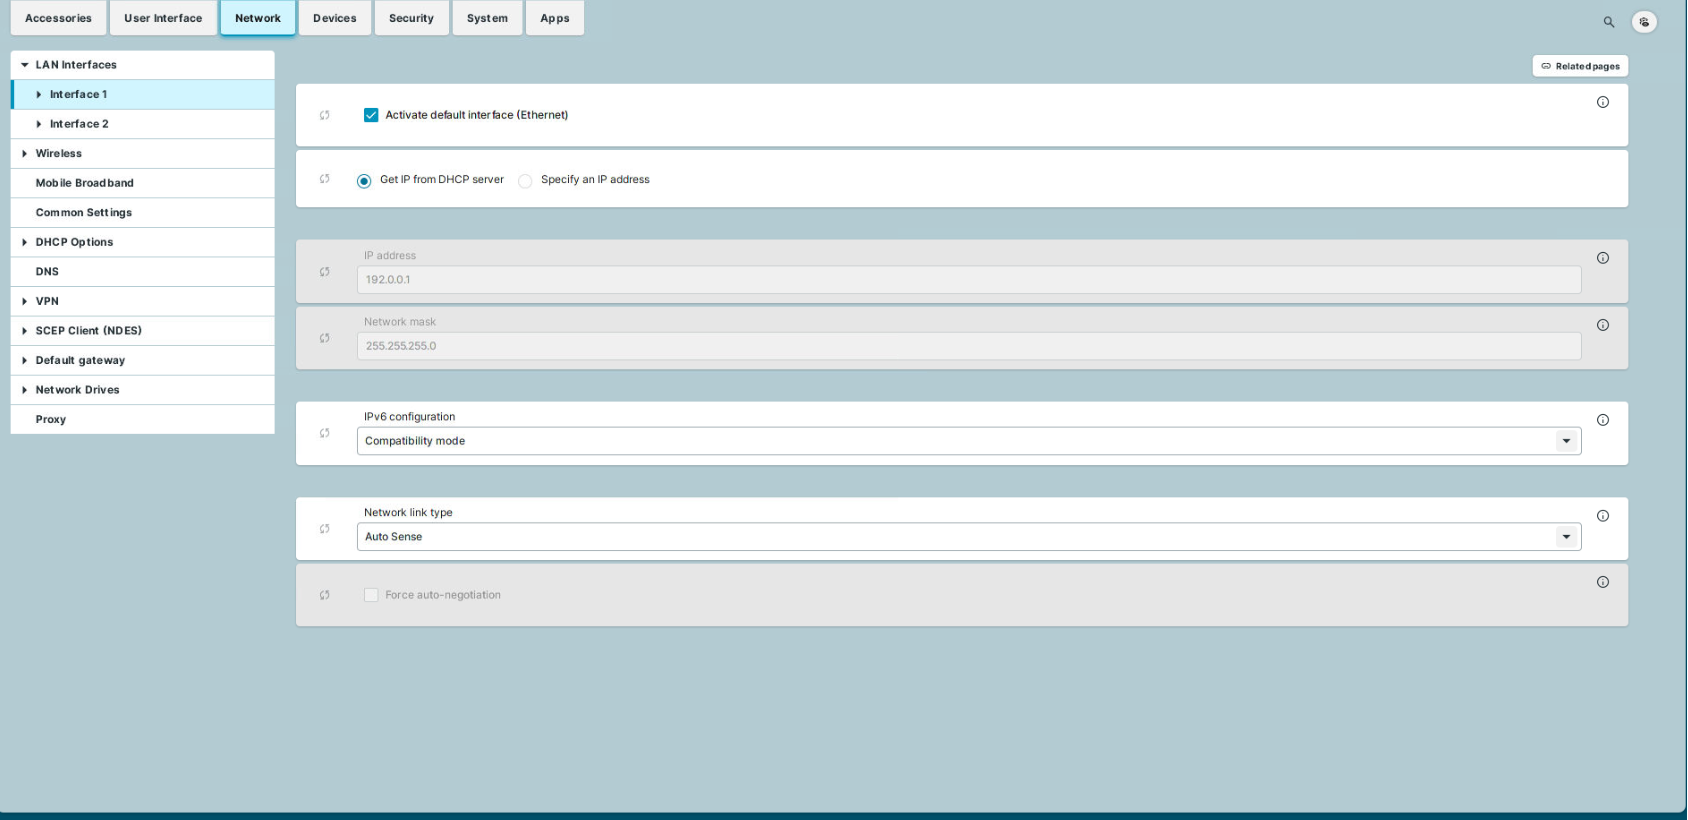Show info for Network mask field
Screen dimensions: 1688x820
click(x=1603, y=325)
